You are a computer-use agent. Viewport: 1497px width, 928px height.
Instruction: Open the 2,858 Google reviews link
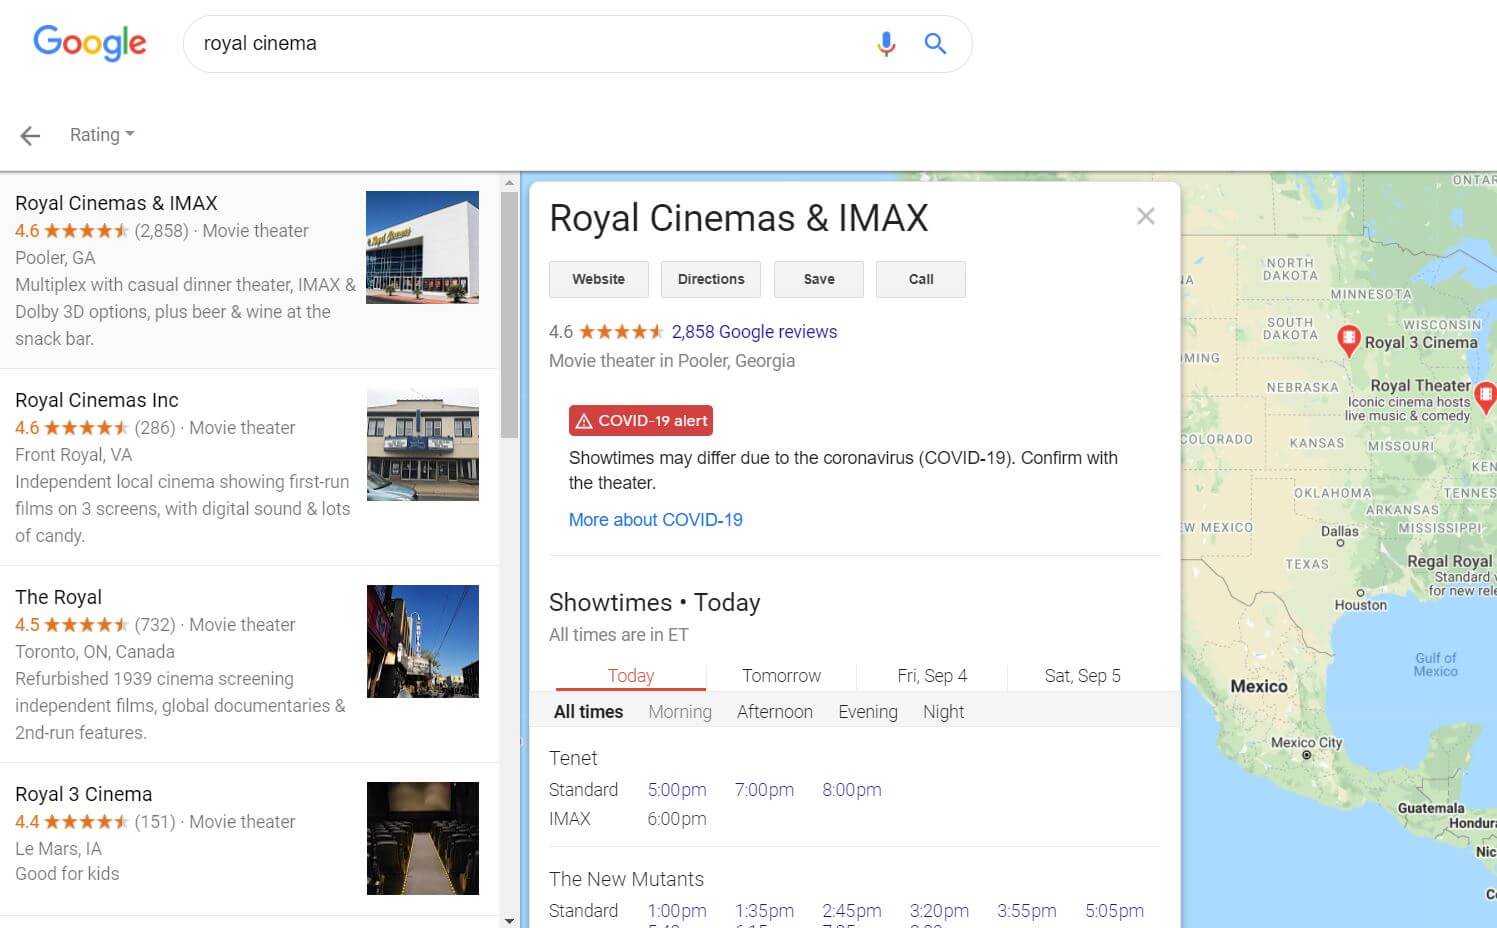(754, 331)
